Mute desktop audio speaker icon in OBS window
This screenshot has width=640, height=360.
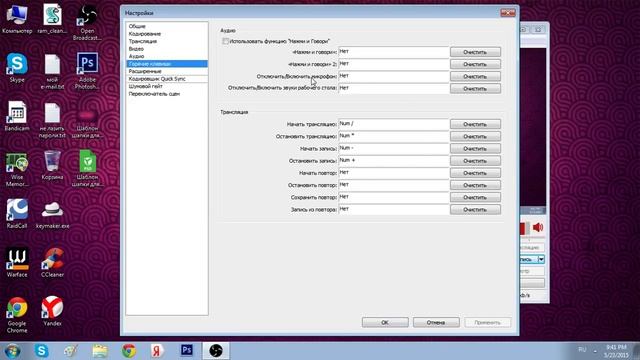538,227
